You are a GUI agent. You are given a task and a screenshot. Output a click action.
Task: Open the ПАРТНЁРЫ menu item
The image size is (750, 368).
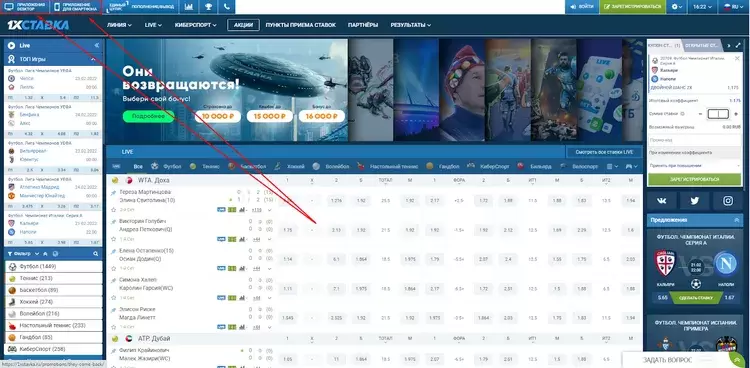click(363, 25)
